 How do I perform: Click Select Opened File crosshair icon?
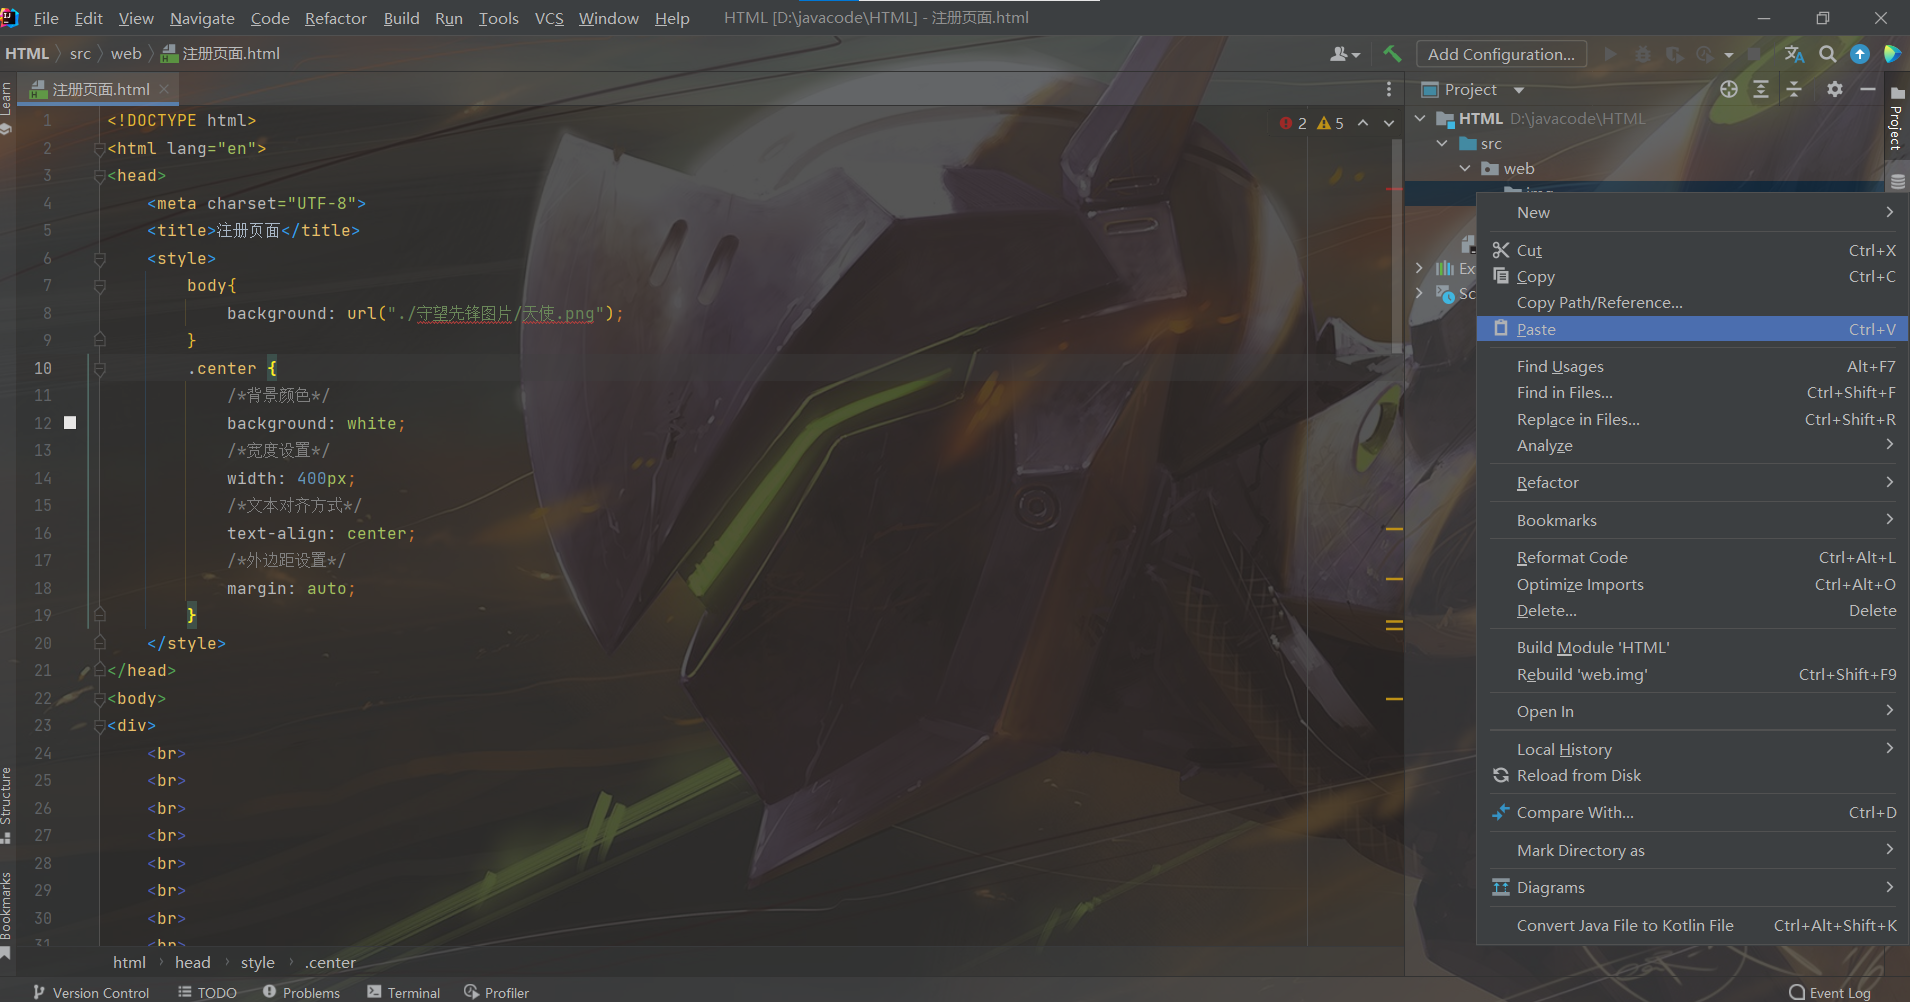pos(1729,89)
